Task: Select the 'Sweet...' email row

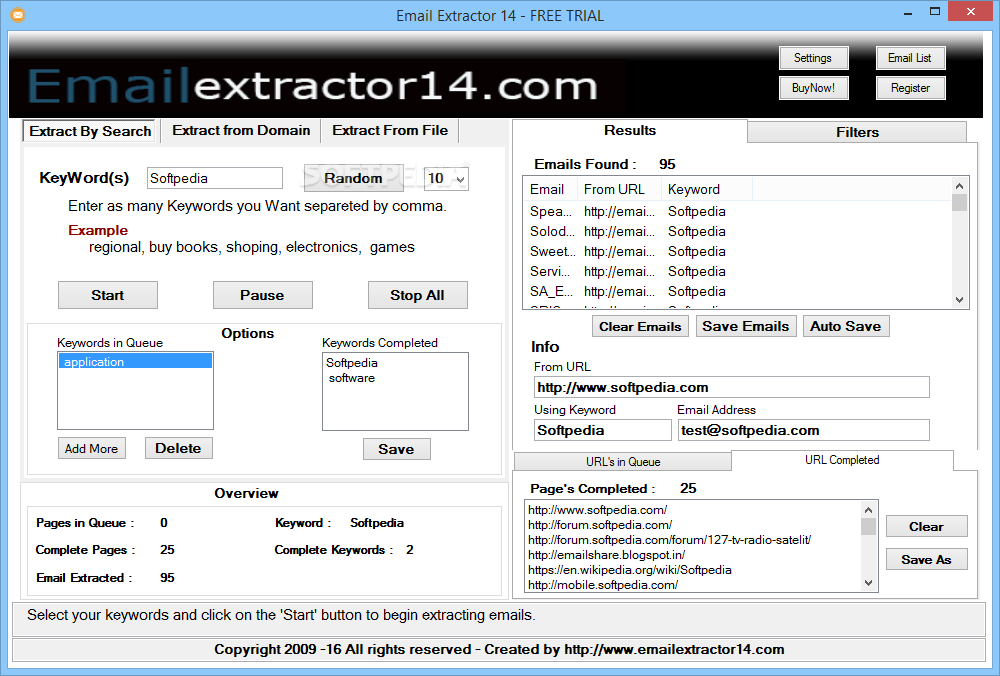Action: pos(737,251)
